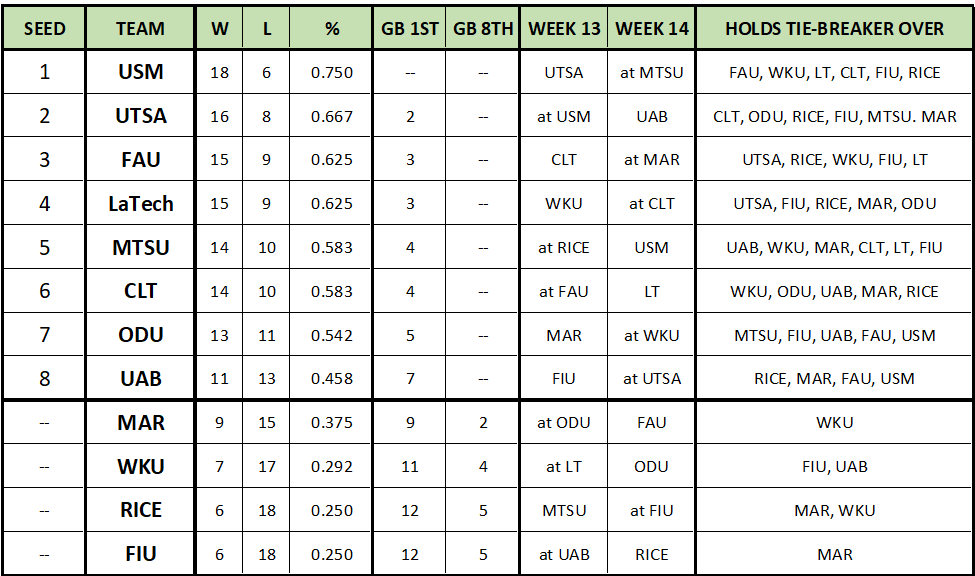Select the GB 1ST column header
This screenshot has height=576, width=975.
tap(410, 29)
